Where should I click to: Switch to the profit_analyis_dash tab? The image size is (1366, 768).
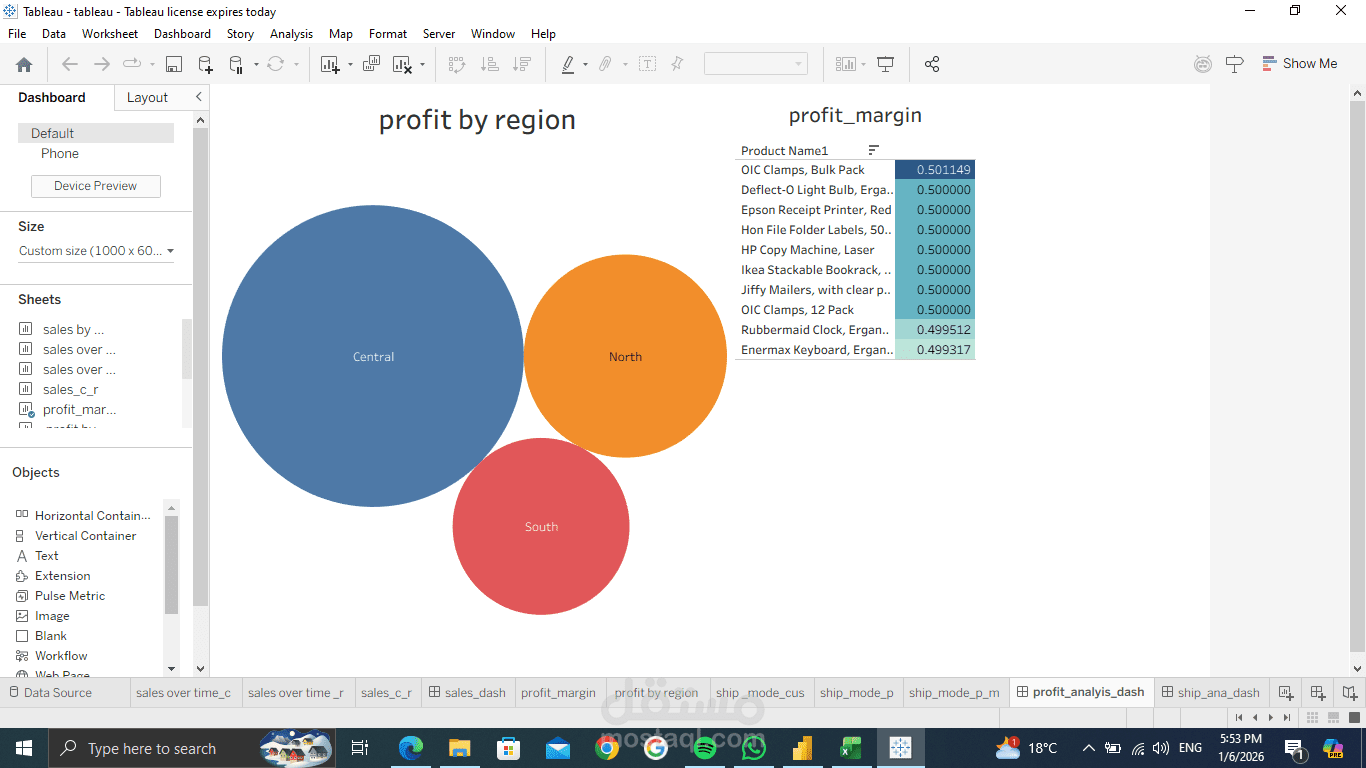tap(1081, 691)
